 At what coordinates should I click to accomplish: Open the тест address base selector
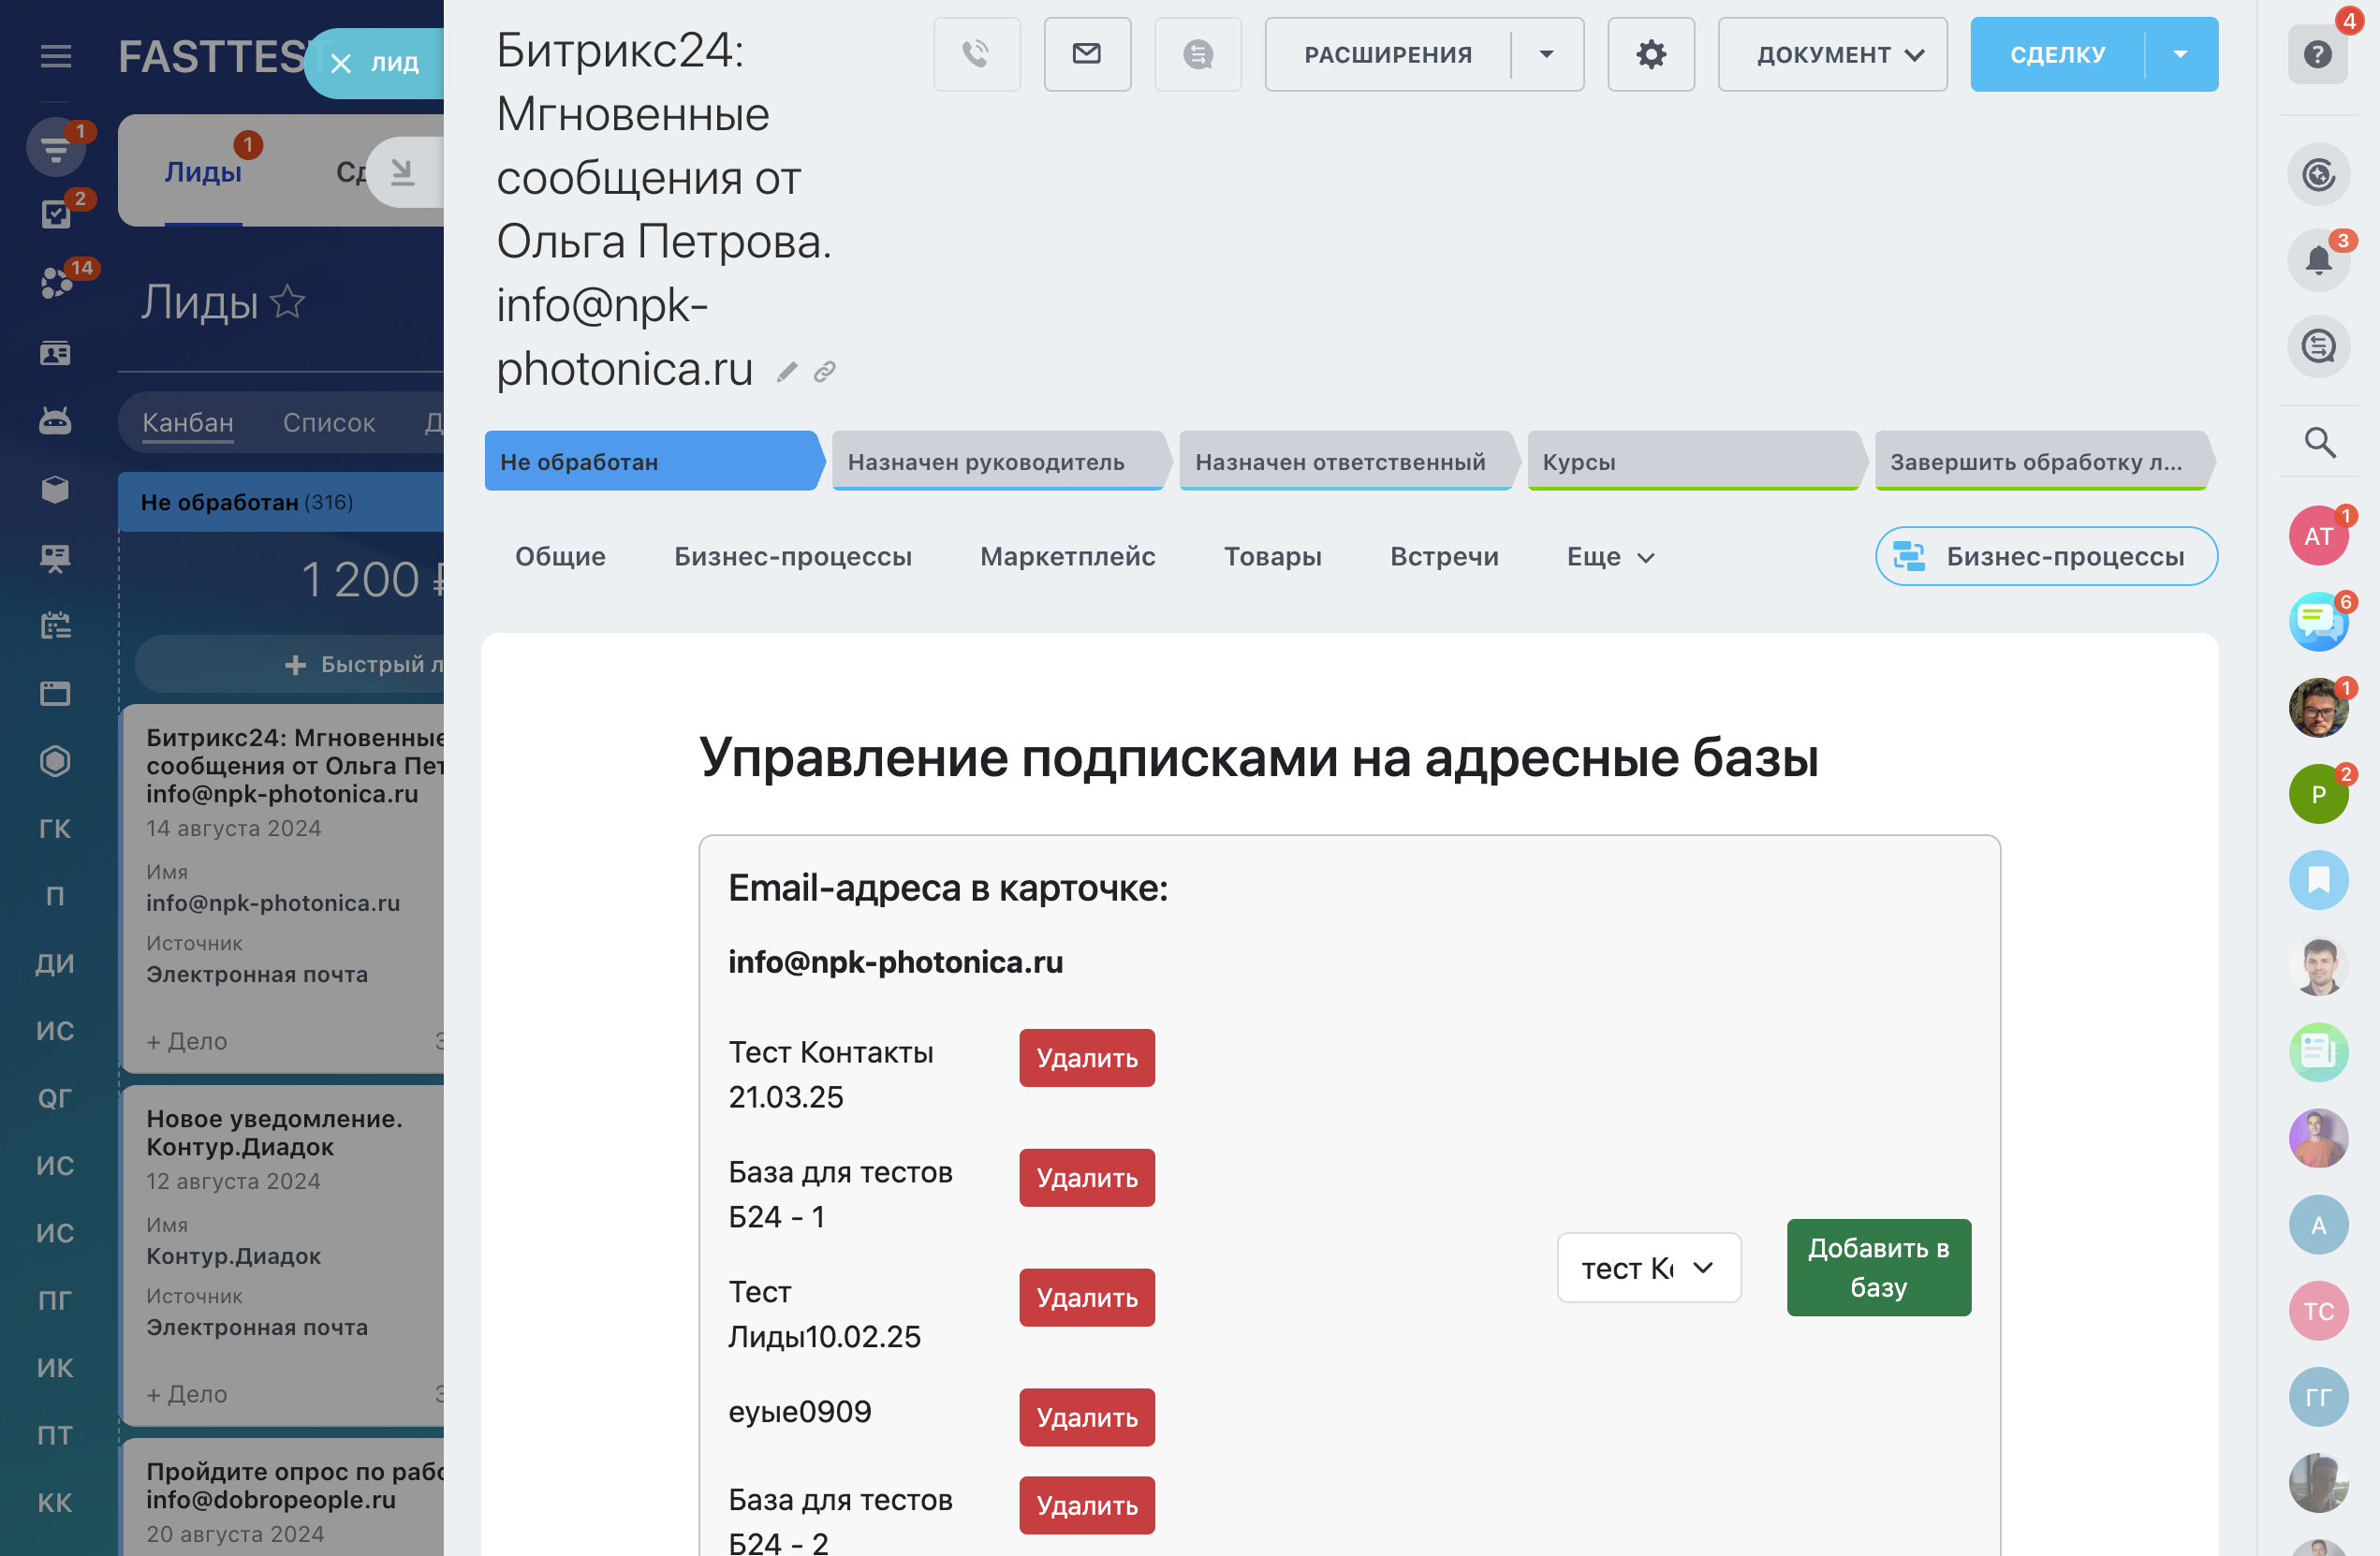[1647, 1267]
